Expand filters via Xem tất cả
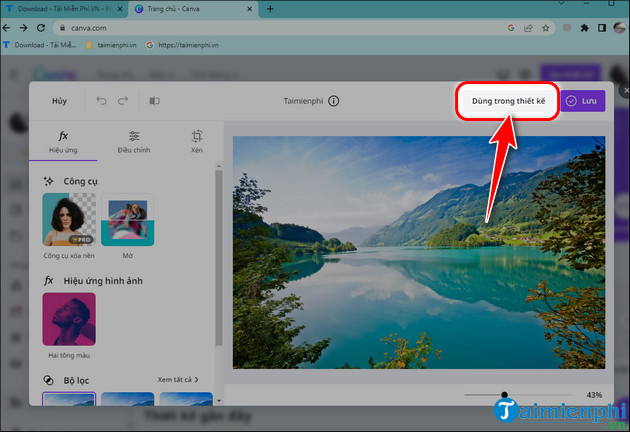630x432 pixels. click(x=178, y=379)
